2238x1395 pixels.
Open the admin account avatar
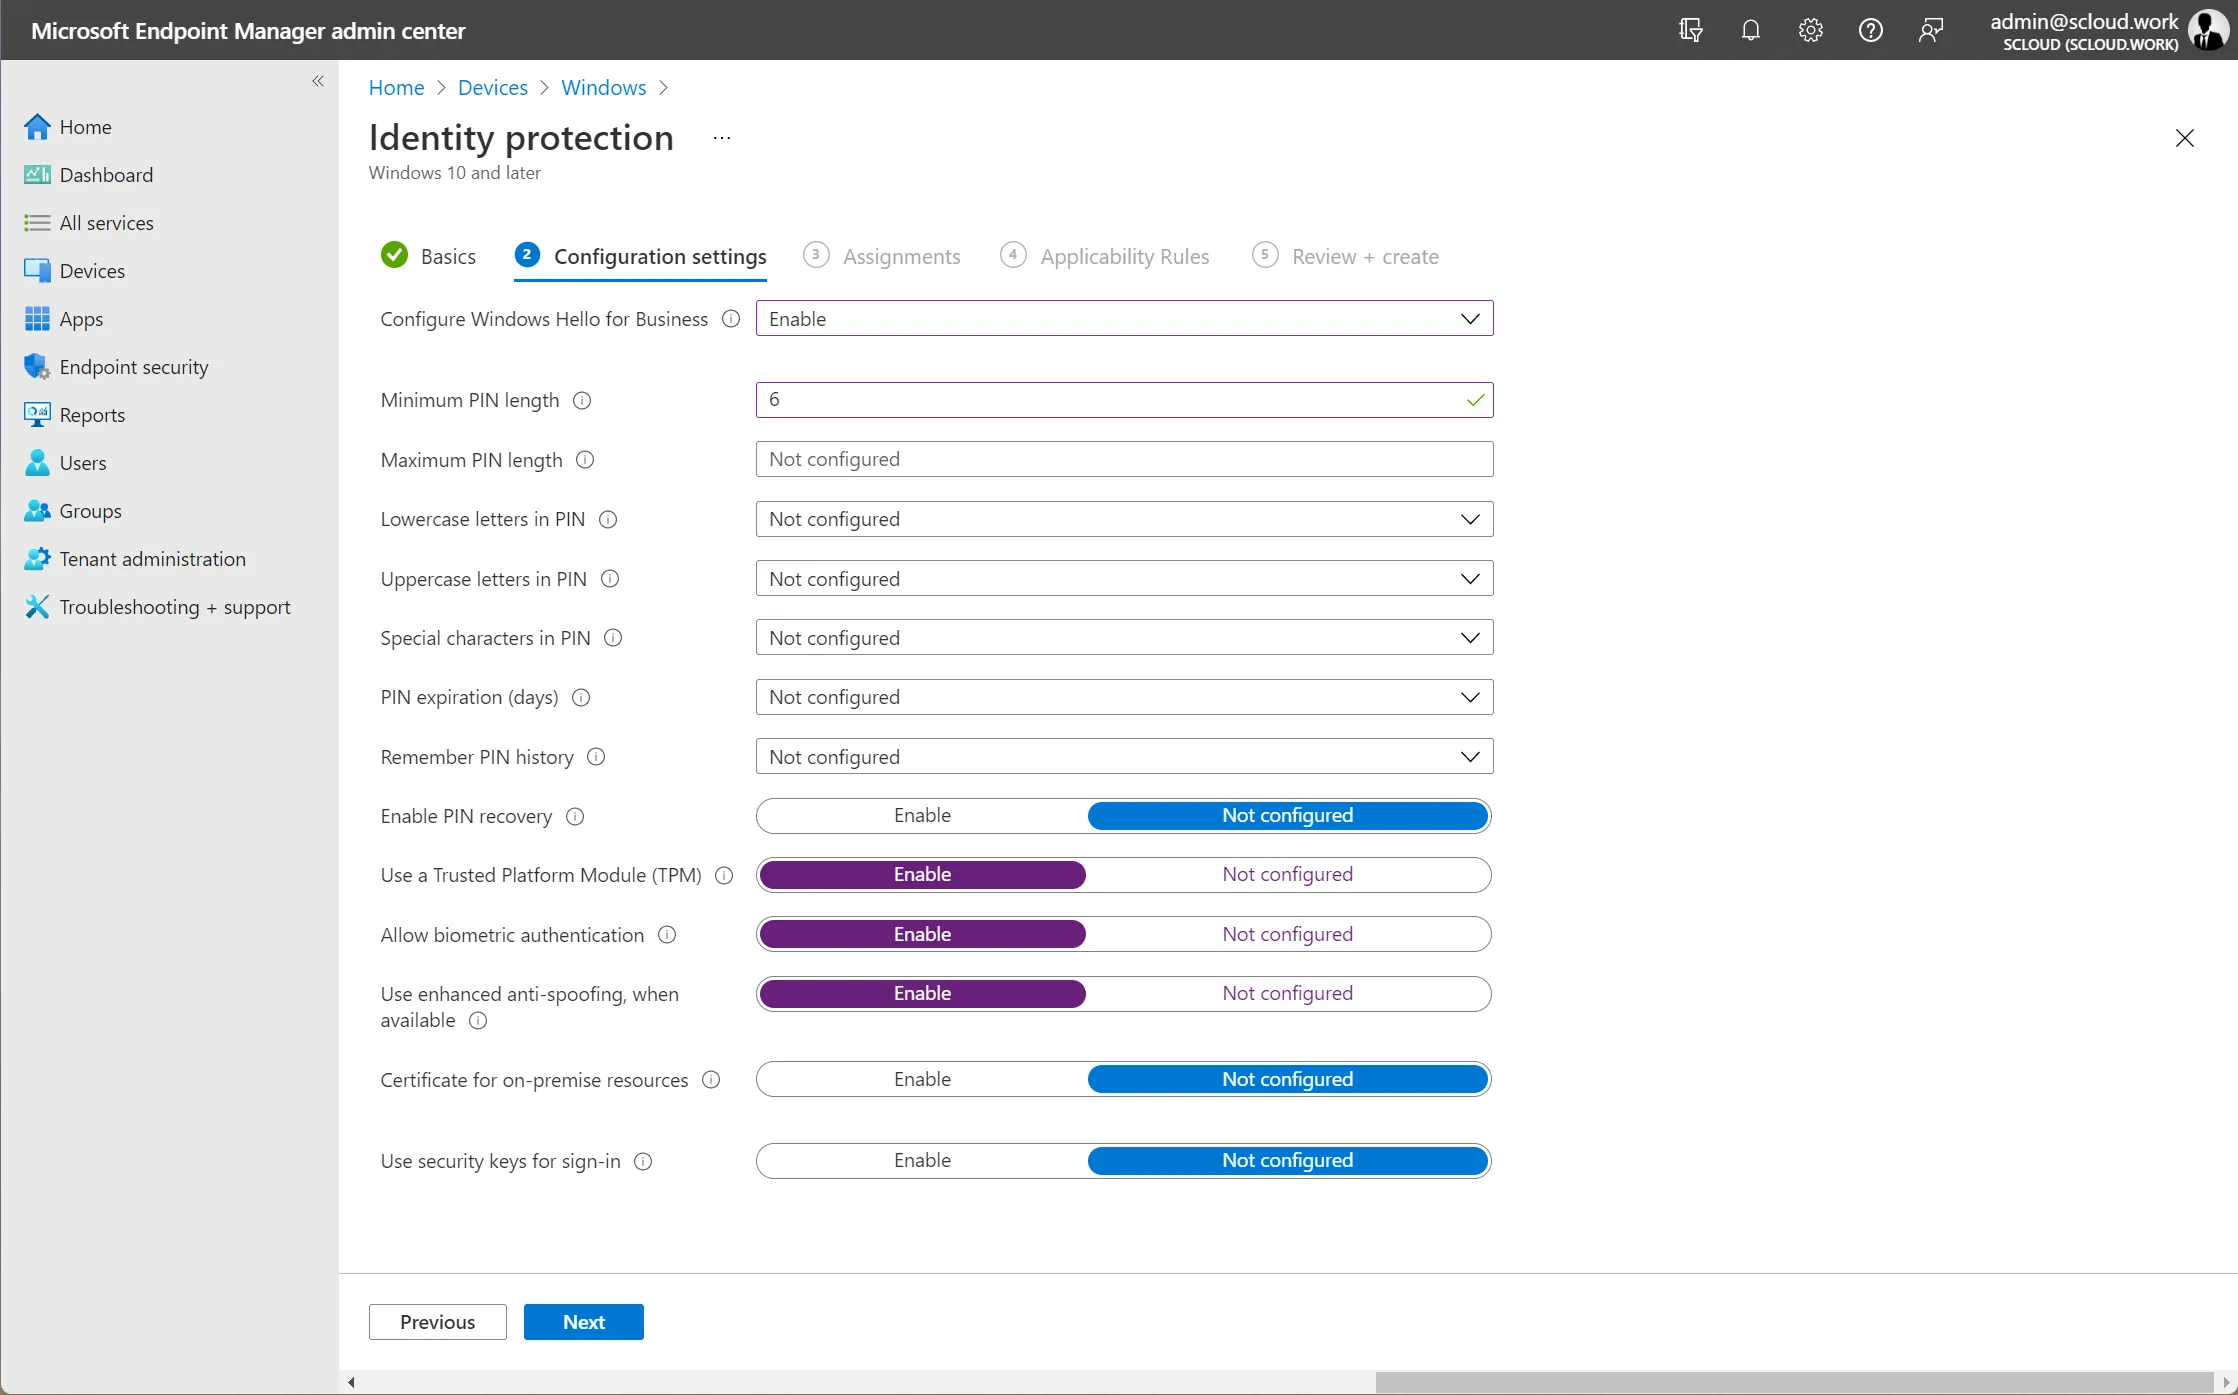point(2208,30)
